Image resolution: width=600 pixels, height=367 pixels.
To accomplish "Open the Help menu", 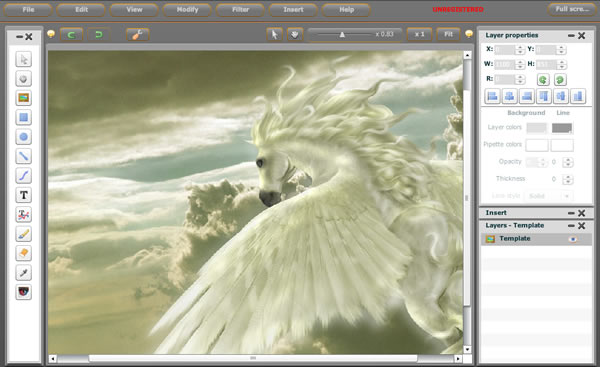I will (x=346, y=10).
